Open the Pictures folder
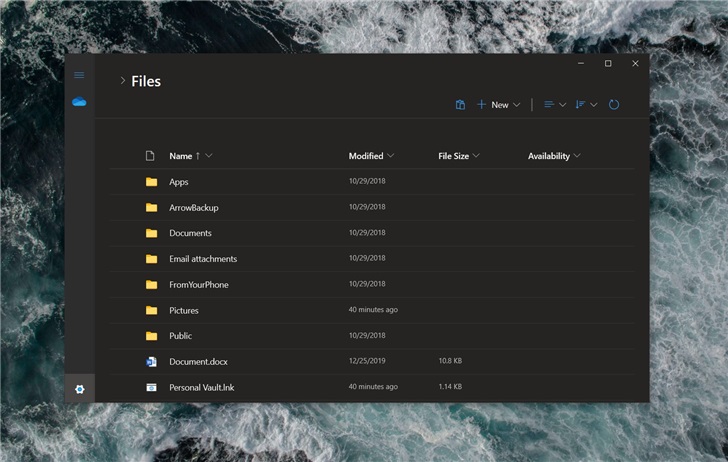This screenshot has height=462, width=728. [184, 310]
